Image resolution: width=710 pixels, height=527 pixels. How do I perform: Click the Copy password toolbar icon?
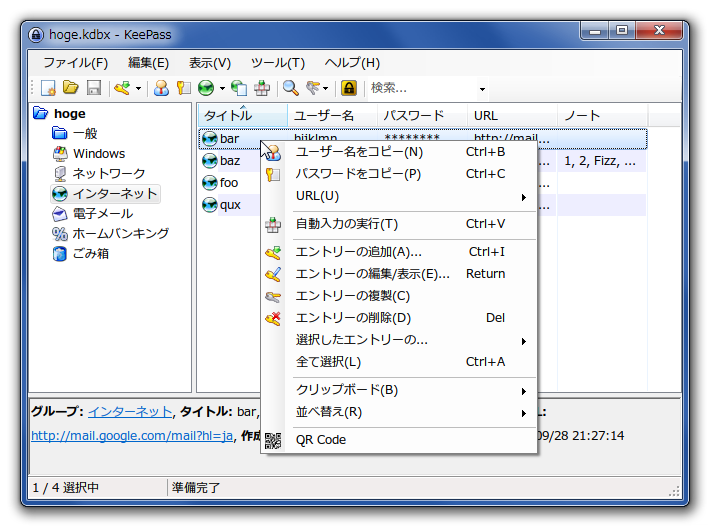(x=183, y=88)
